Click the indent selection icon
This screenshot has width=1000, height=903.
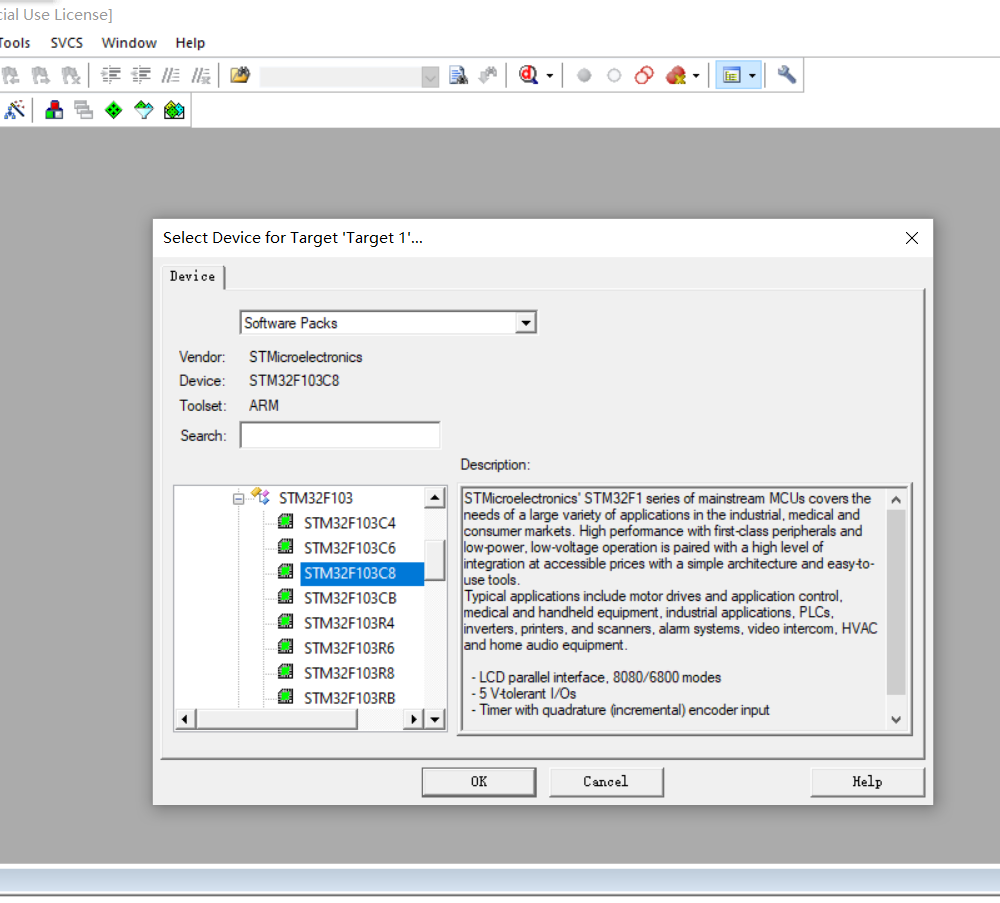tap(111, 75)
